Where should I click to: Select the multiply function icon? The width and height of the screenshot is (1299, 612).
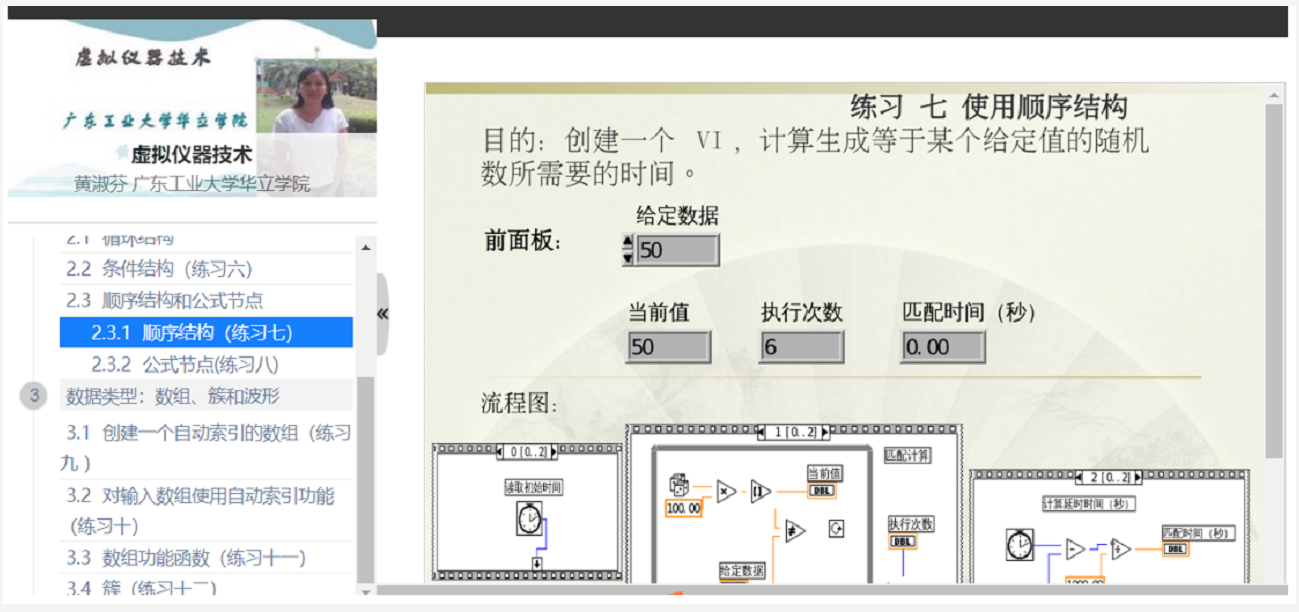(x=726, y=491)
